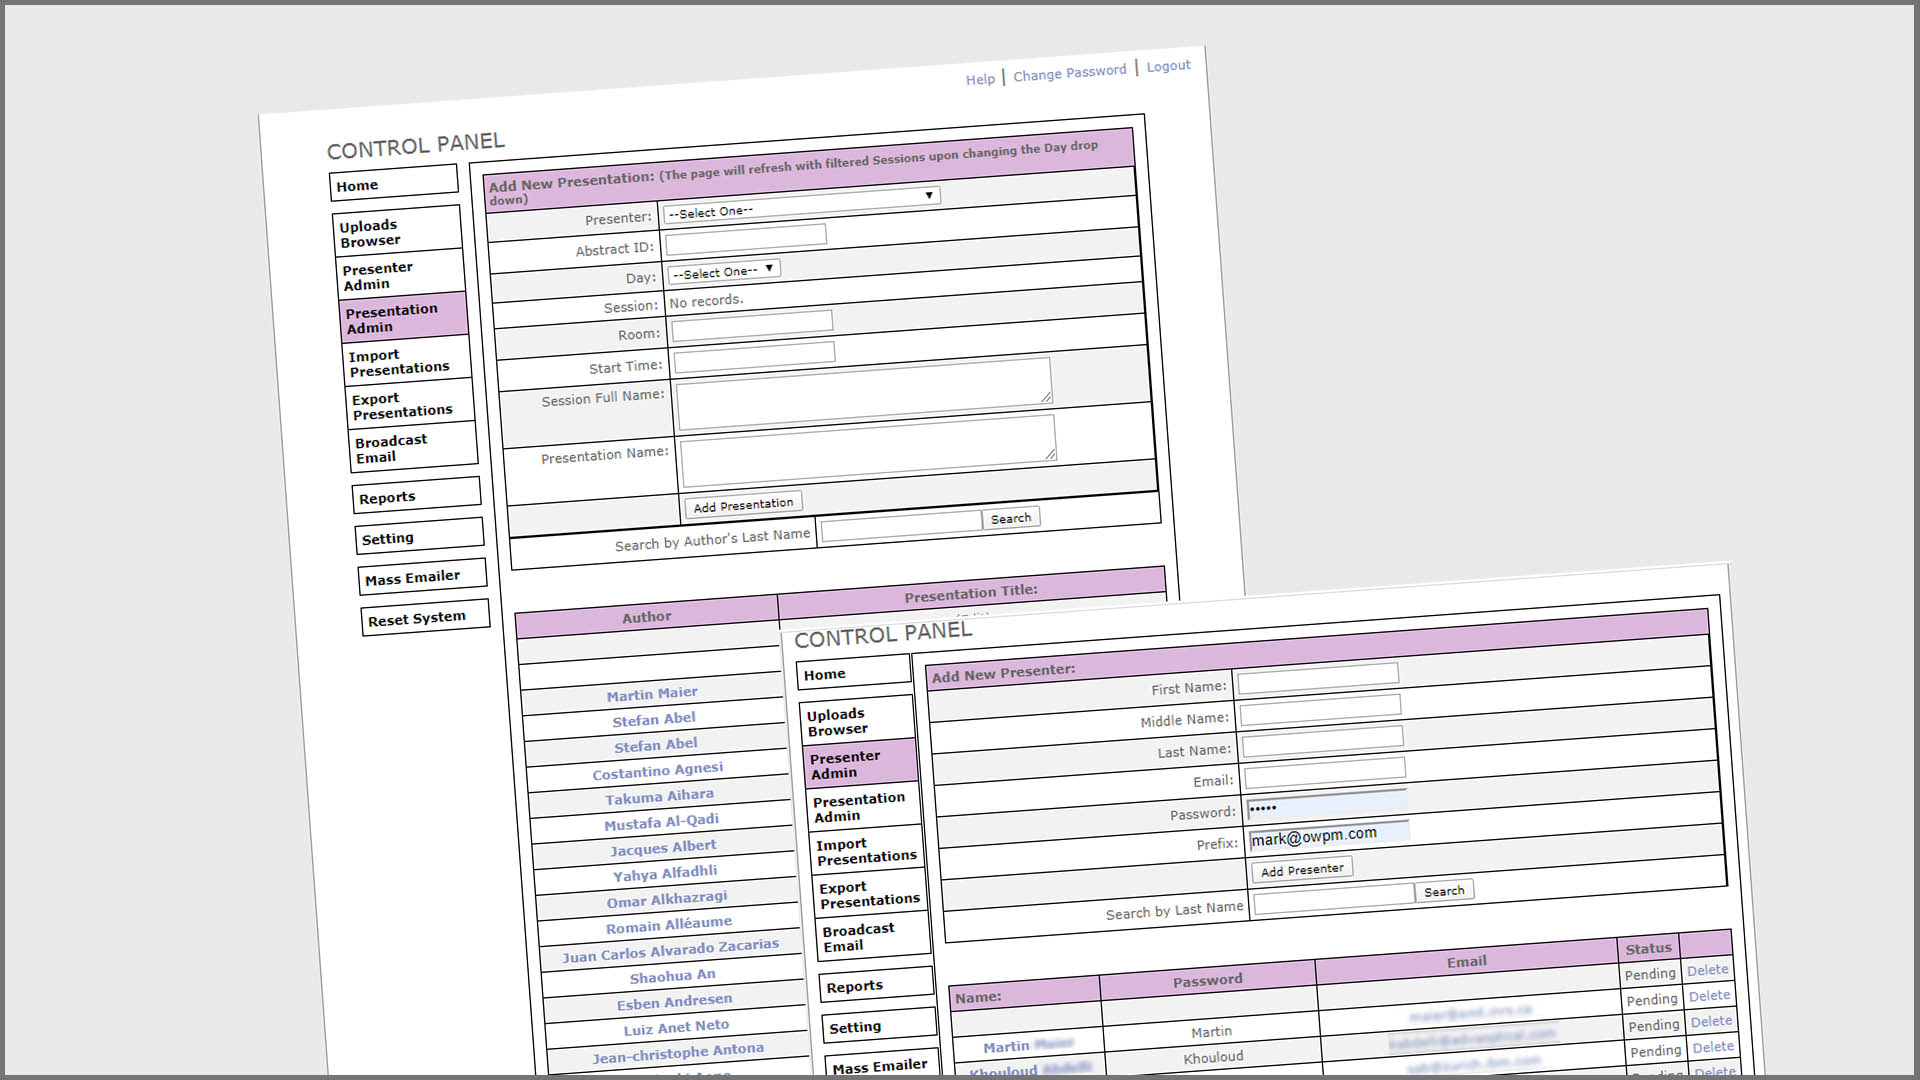Click the Add Presentation button

743,506
